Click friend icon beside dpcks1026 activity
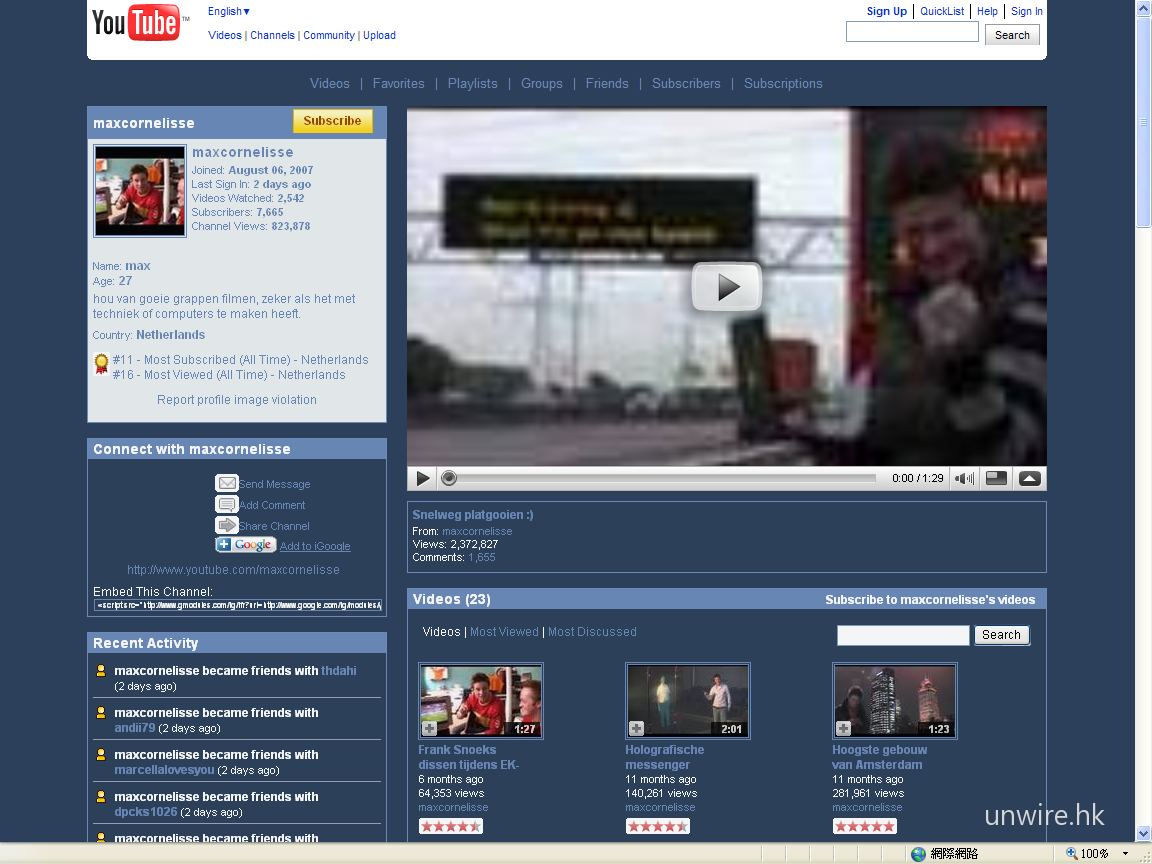 coord(101,796)
